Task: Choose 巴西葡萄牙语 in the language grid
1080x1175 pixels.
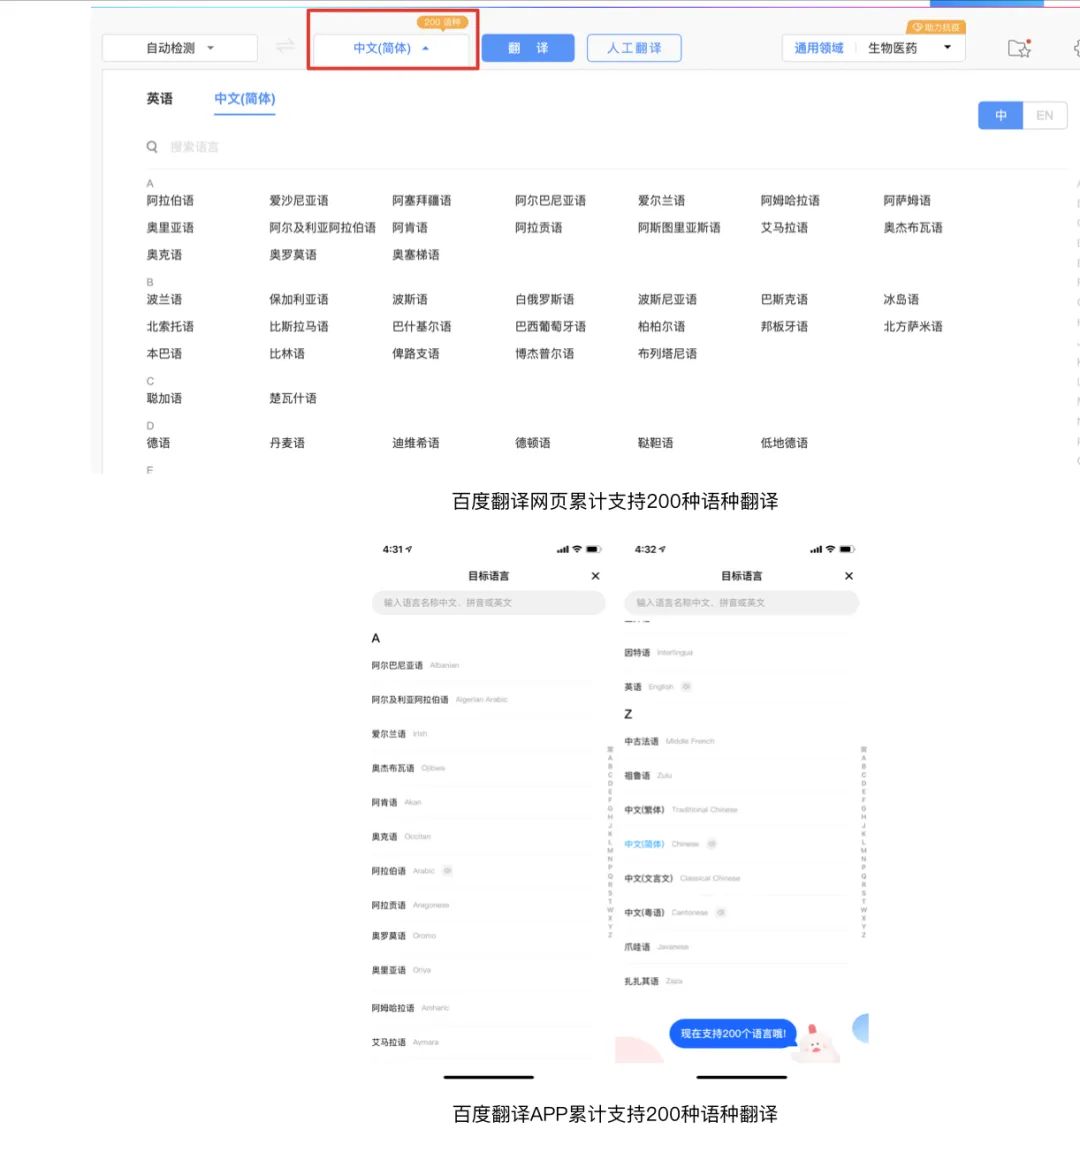Action: click(x=551, y=326)
